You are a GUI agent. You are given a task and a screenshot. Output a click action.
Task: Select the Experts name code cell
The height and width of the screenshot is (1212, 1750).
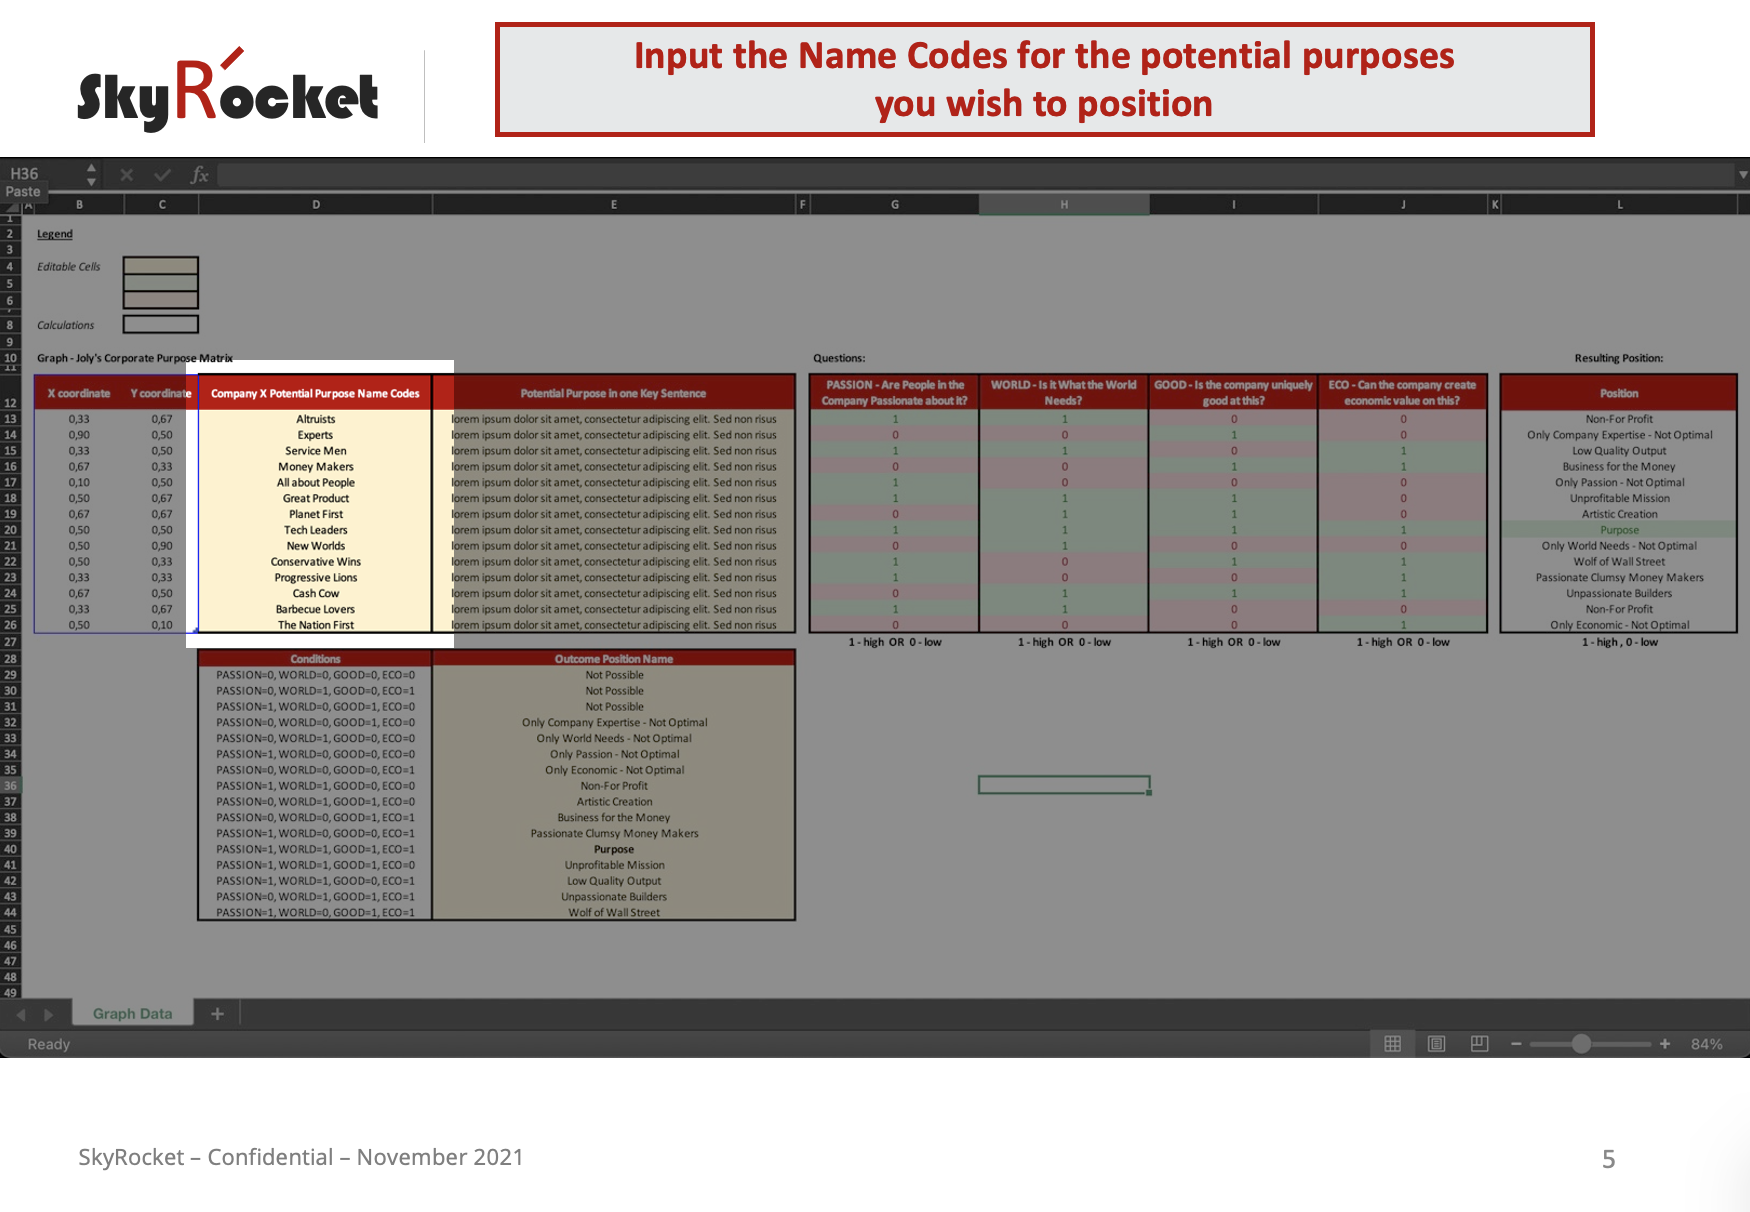(316, 435)
